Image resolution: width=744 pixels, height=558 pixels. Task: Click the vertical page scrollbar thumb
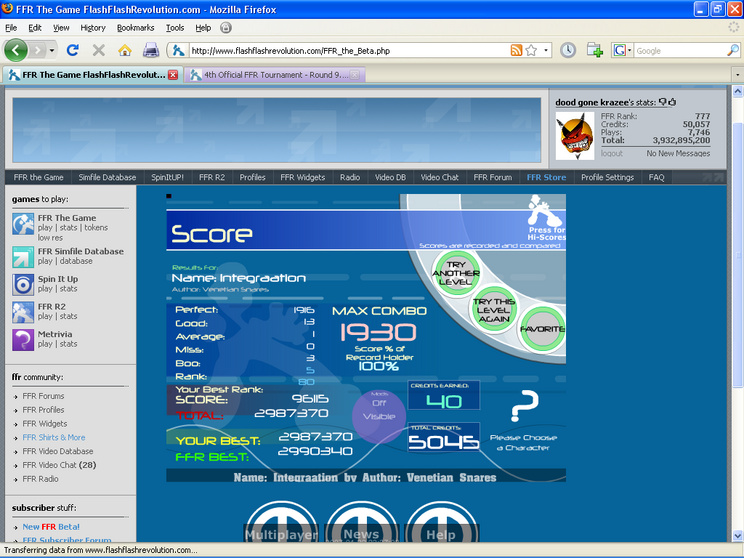click(738, 254)
